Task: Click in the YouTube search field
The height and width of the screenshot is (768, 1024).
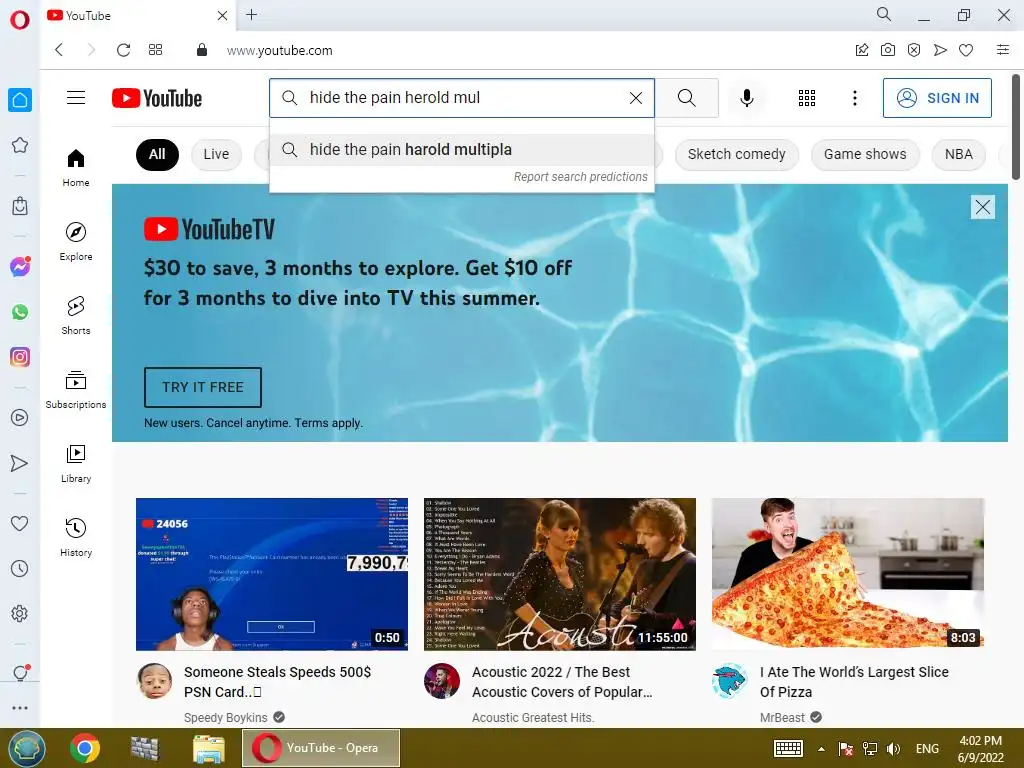Action: pyautogui.click(x=462, y=98)
